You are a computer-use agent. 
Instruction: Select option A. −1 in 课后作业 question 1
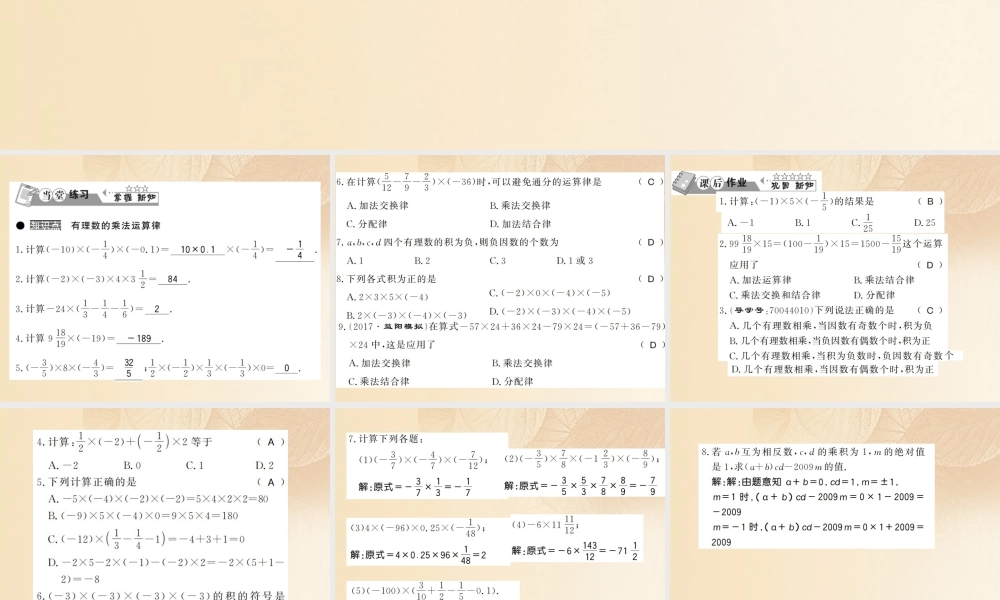(x=740, y=223)
